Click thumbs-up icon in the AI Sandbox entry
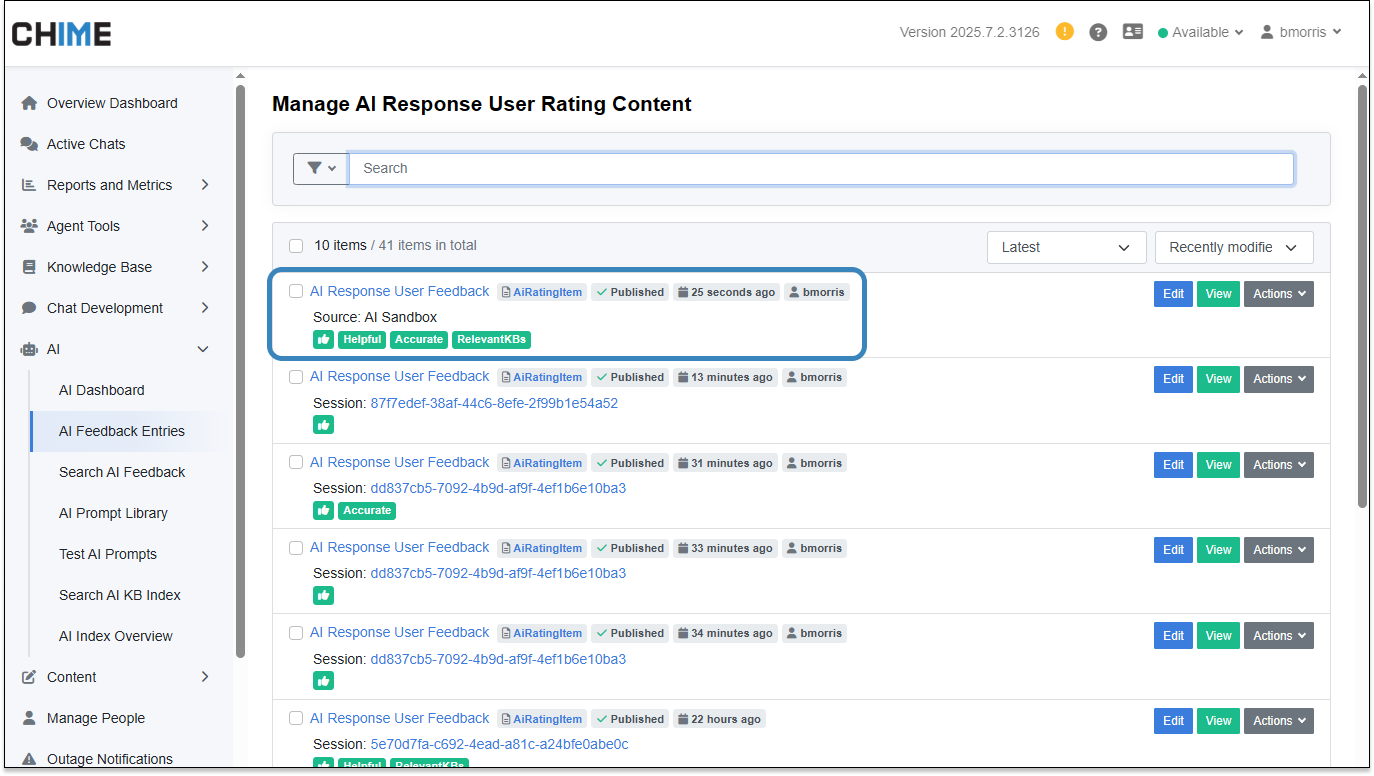Viewport: 1374px width, 776px height. pos(323,339)
